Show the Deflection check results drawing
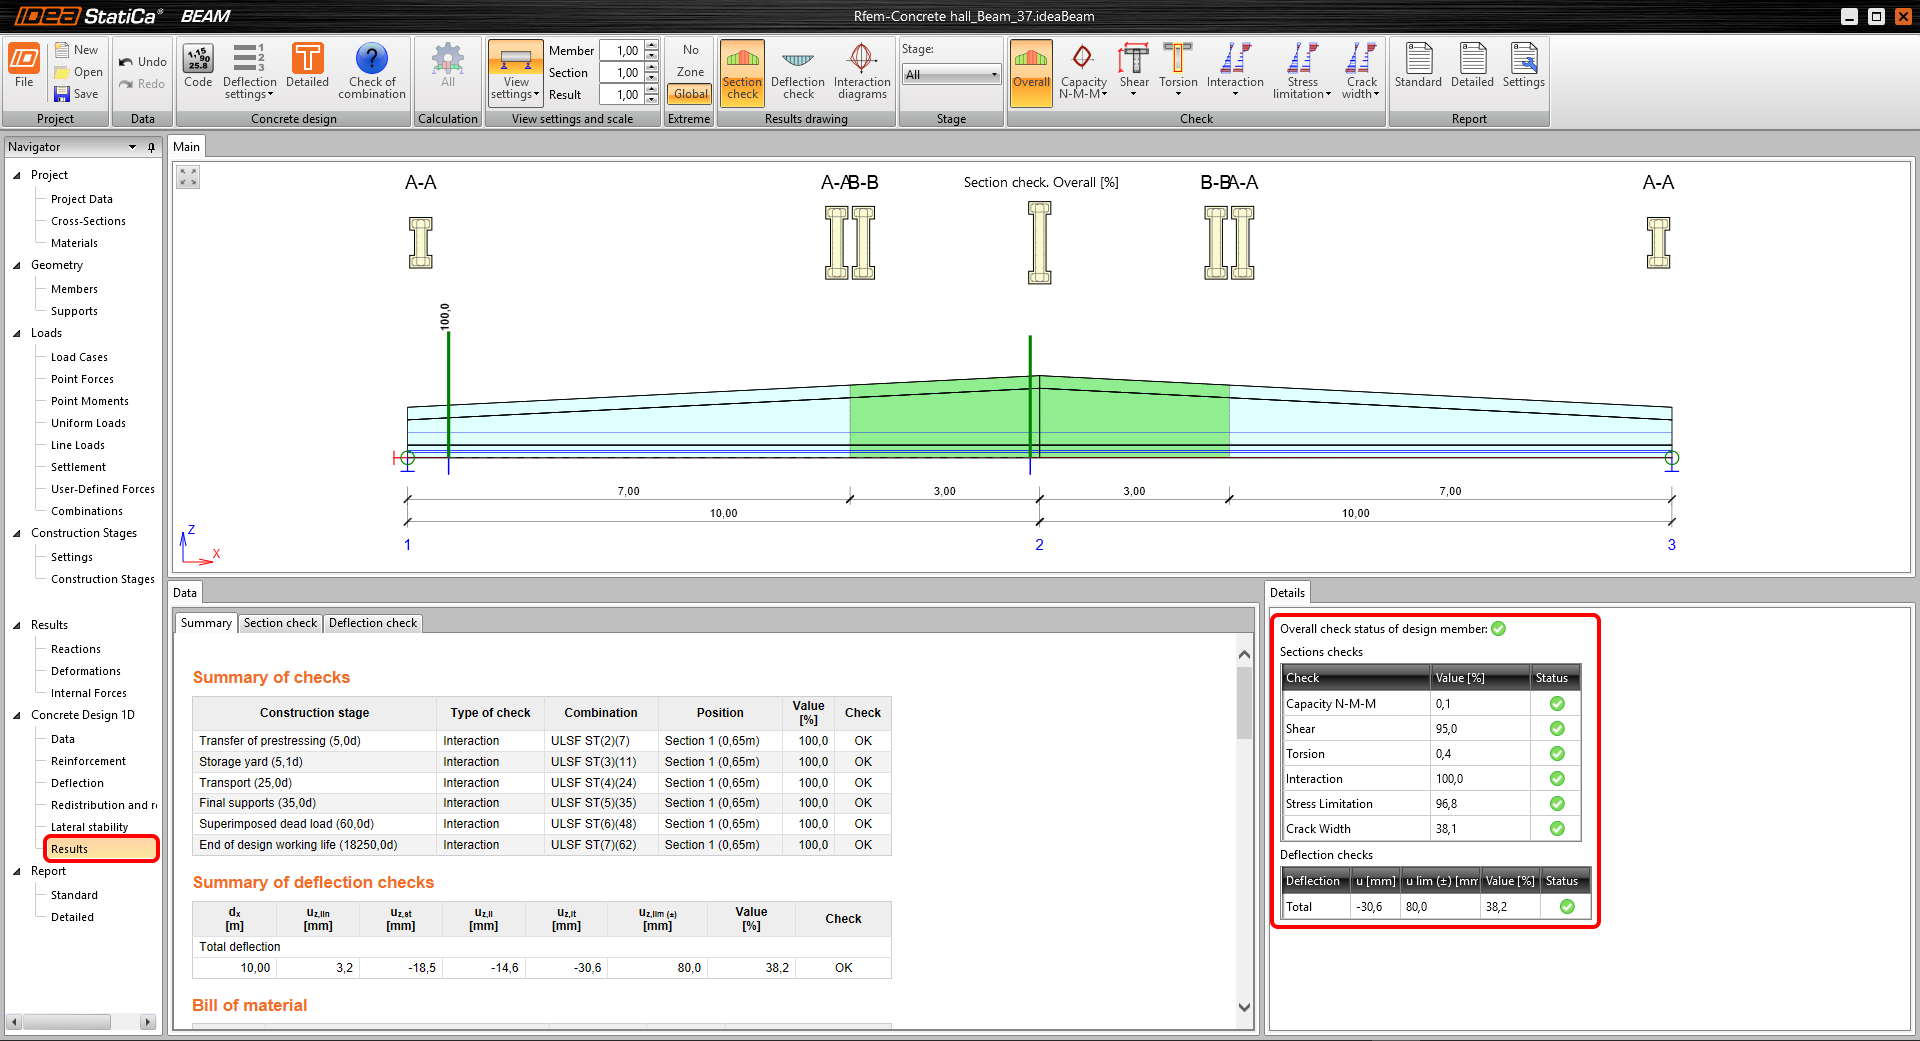Screen dimensions: 1920x1041 (x=797, y=70)
